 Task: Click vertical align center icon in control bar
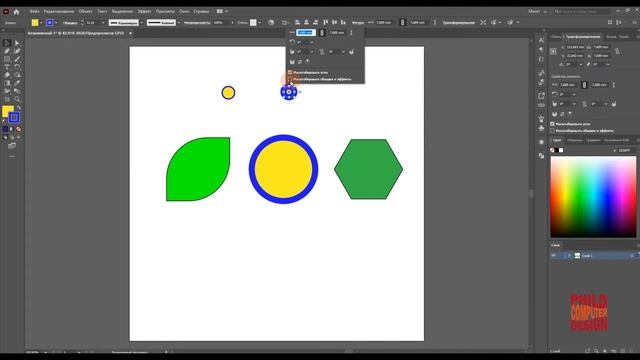click(x=334, y=22)
